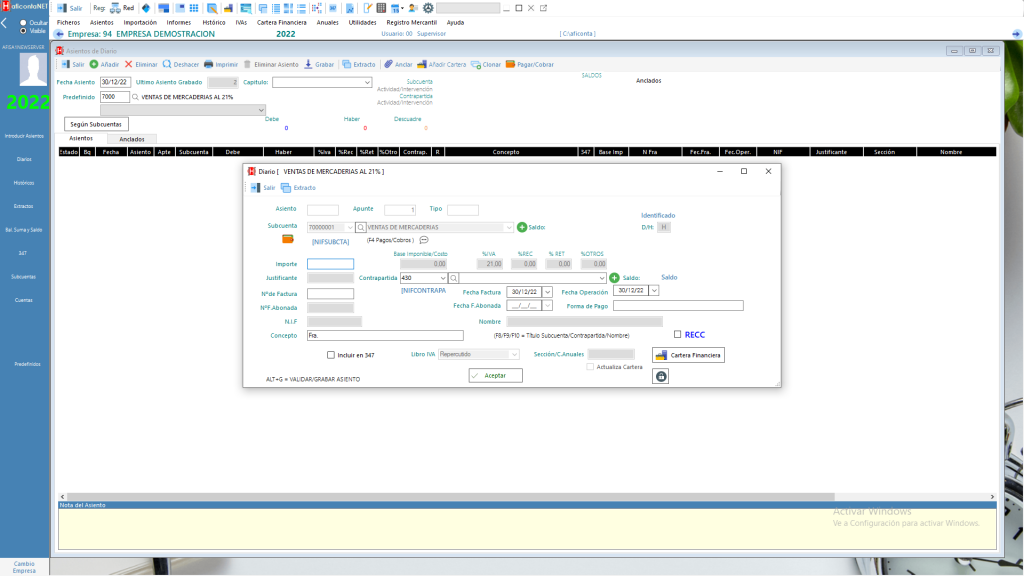Click the Añadir Cartera icon
This screenshot has width=1024, height=576.
(422, 65)
